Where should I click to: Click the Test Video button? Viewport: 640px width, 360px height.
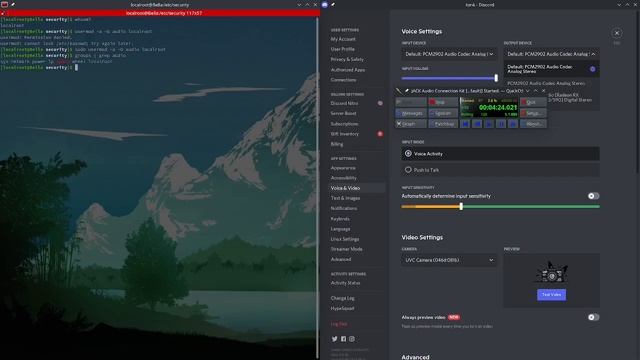(551, 295)
